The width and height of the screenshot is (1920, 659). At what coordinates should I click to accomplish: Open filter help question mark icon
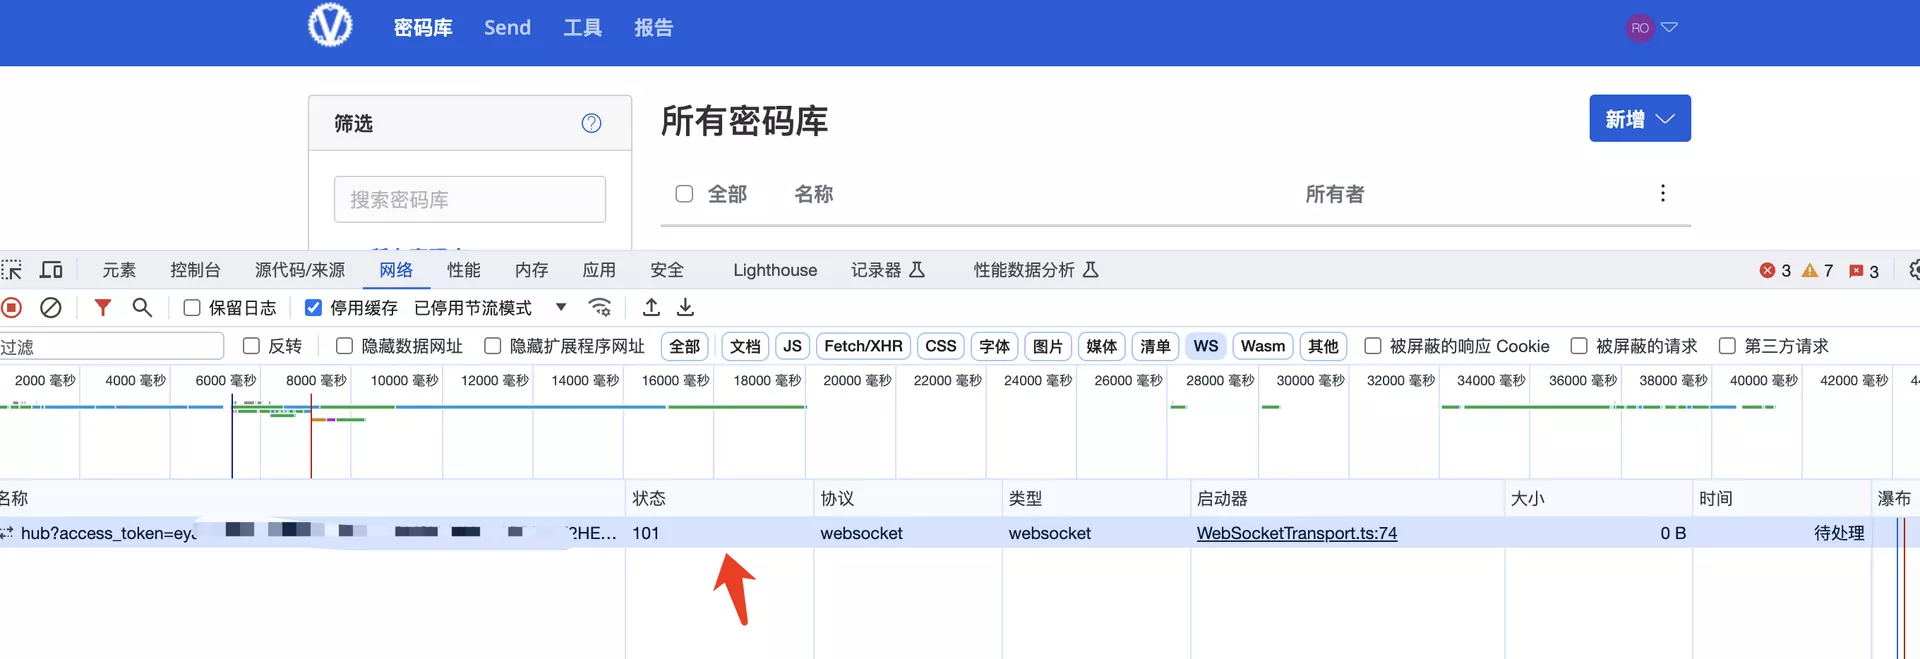[591, 123]
